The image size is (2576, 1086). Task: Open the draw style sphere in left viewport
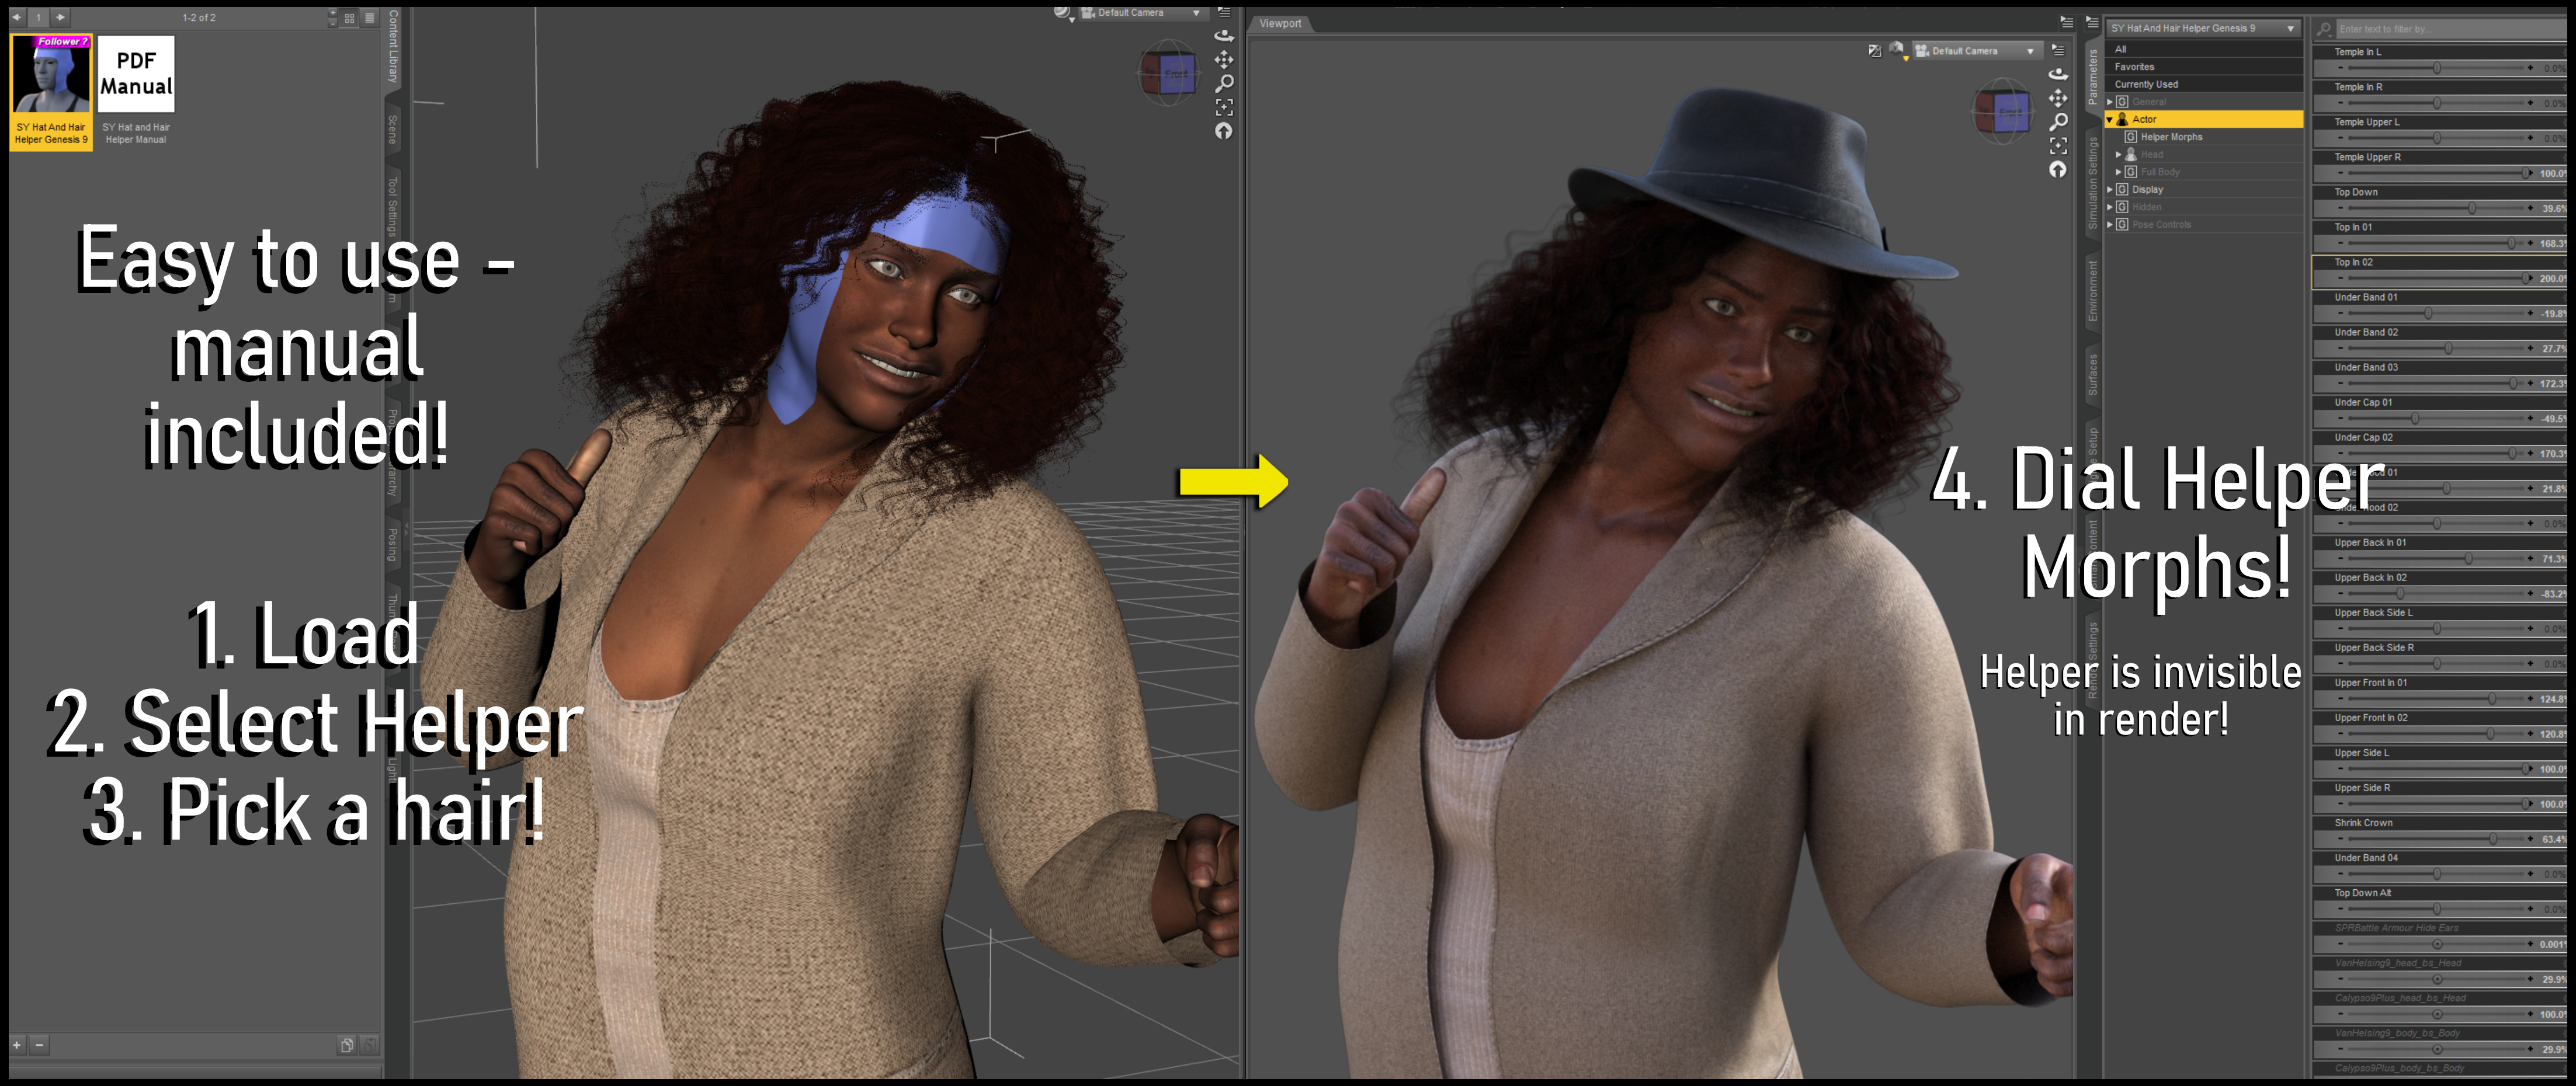pos(1063,13)
